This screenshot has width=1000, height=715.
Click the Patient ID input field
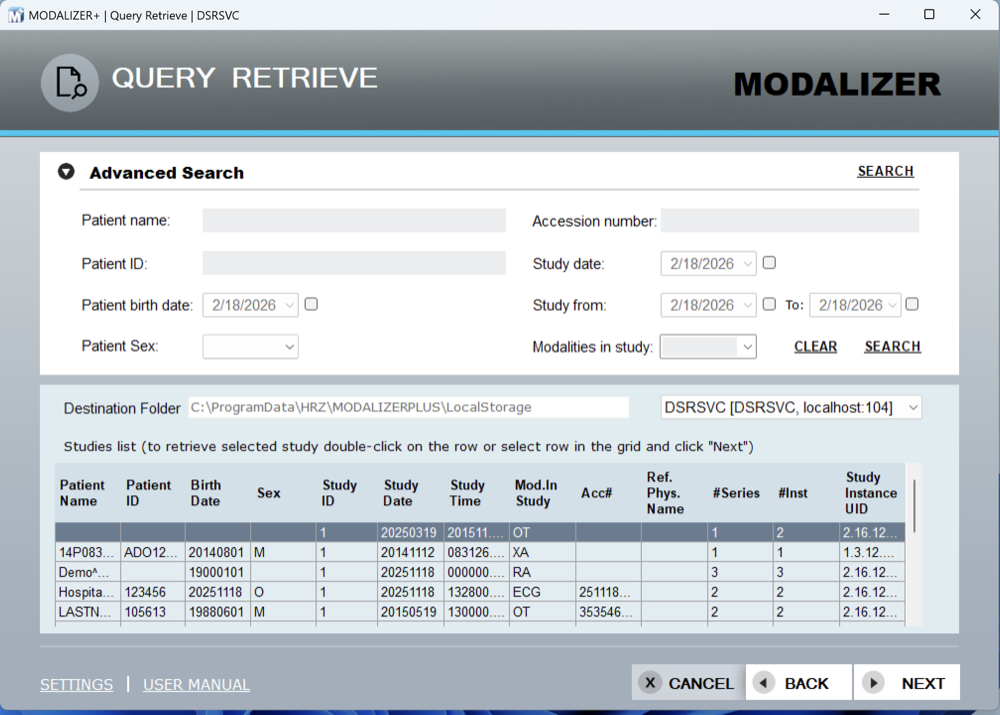(354, 263)
